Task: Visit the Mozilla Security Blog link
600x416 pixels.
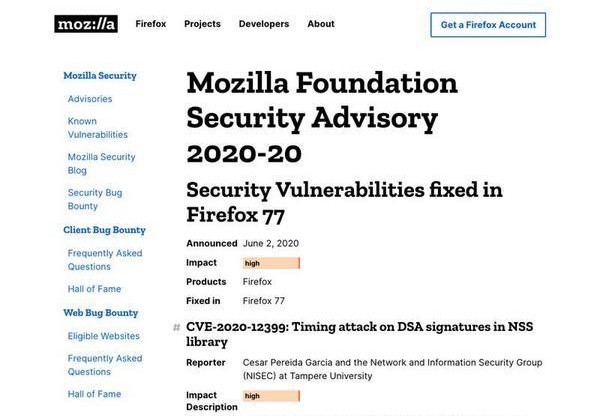Action: 101,163
